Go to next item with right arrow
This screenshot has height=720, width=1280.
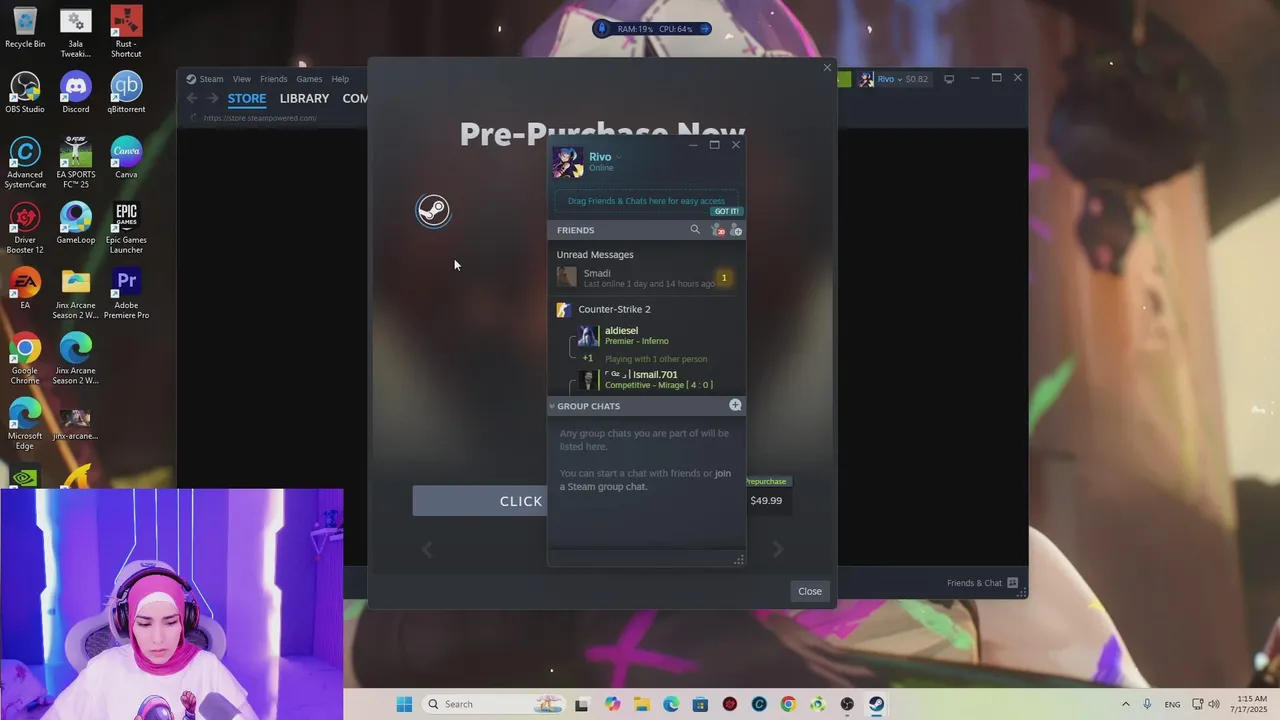778,549
